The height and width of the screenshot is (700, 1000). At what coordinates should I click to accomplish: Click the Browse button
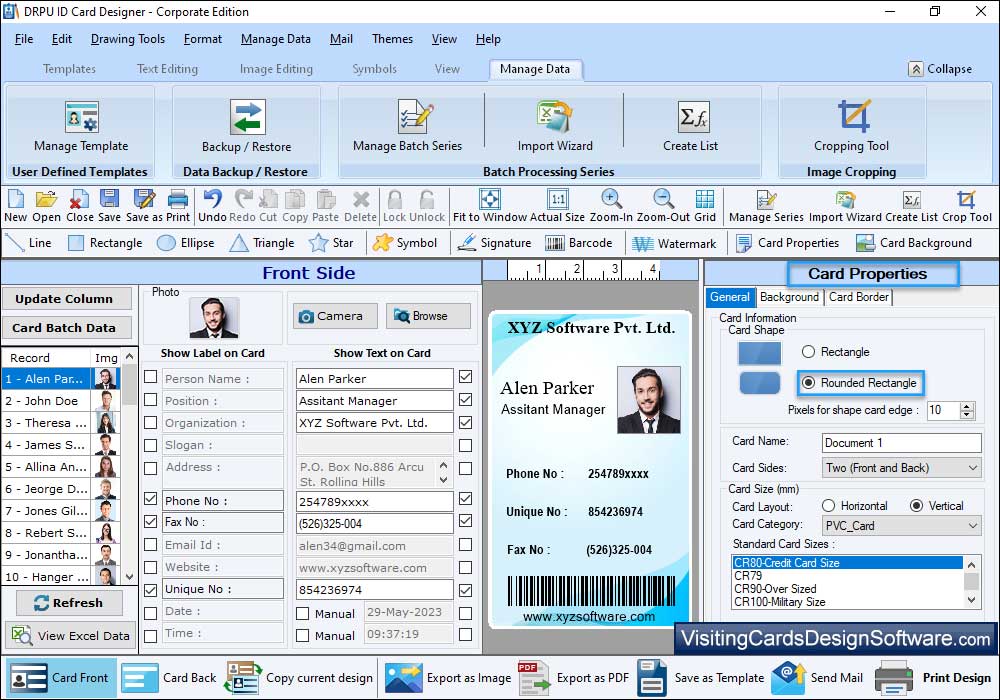[428, 316]
